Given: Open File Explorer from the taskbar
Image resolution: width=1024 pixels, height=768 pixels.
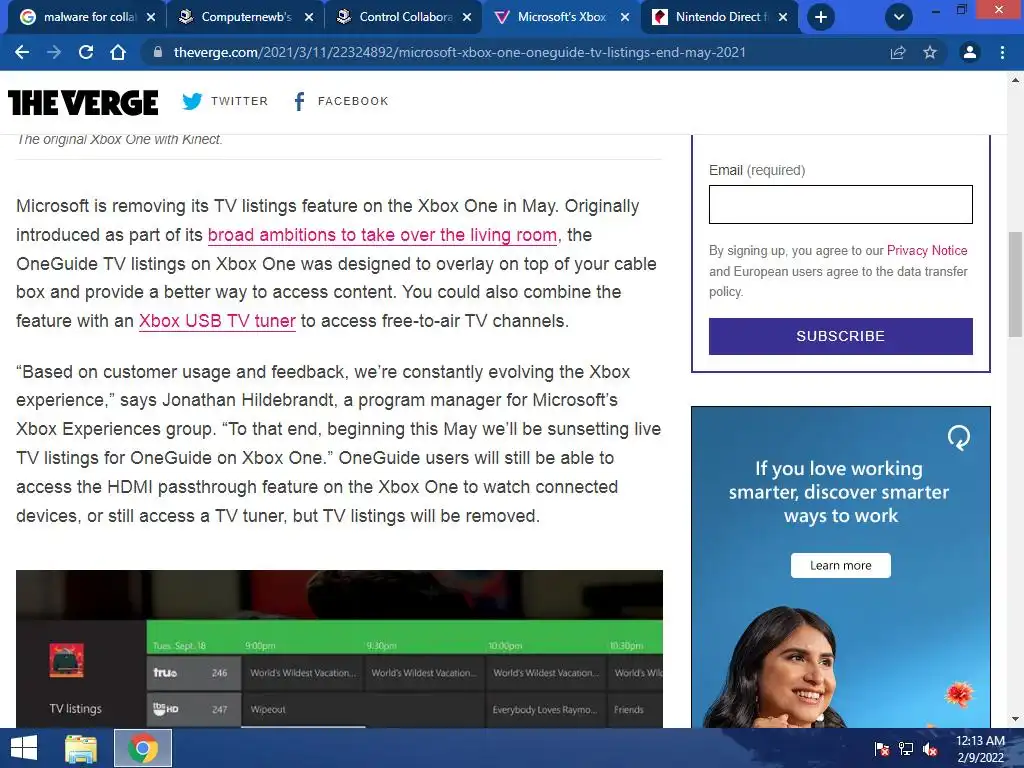Looking at the screenshot, I should [81, 748].
